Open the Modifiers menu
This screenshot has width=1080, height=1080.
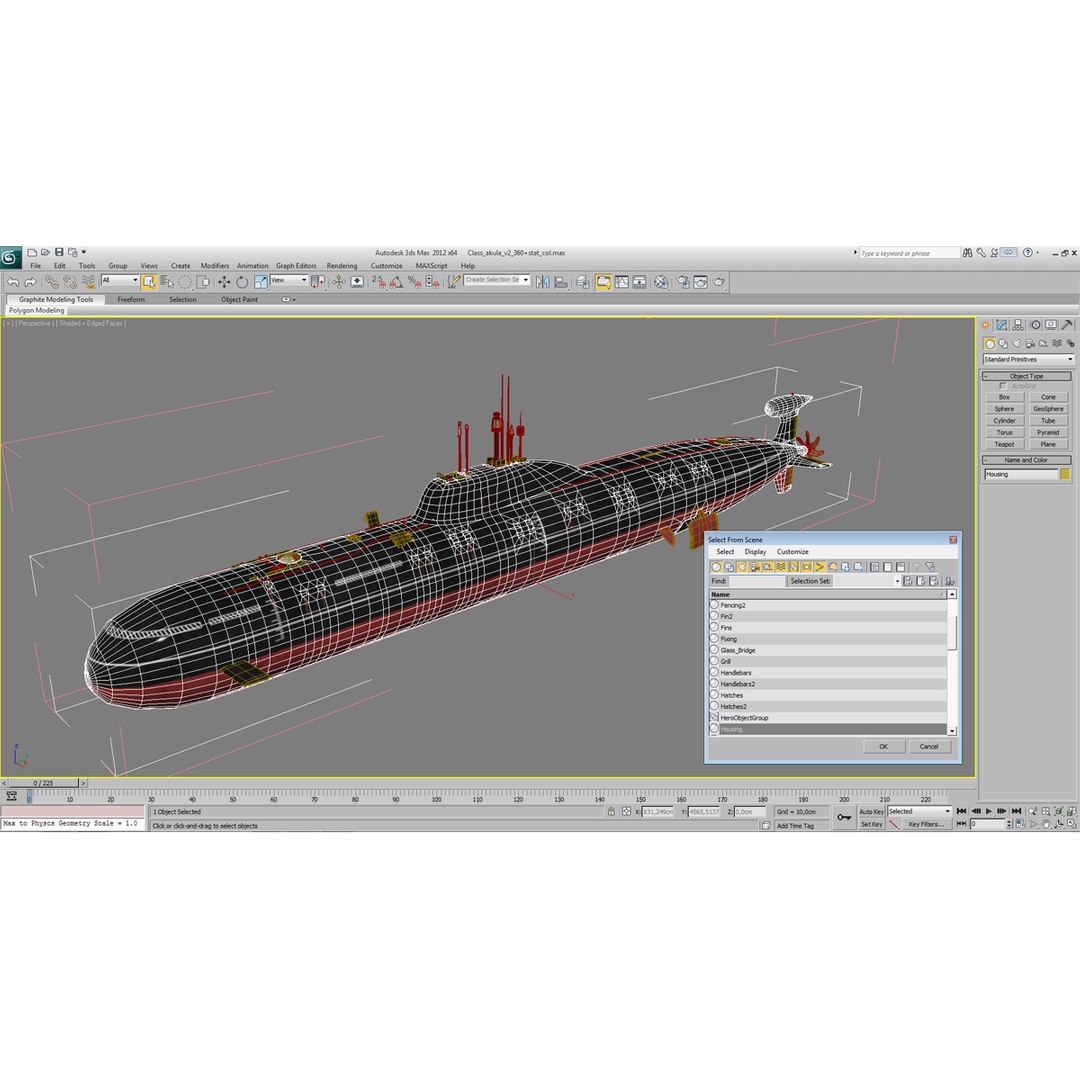coord(215,266)
